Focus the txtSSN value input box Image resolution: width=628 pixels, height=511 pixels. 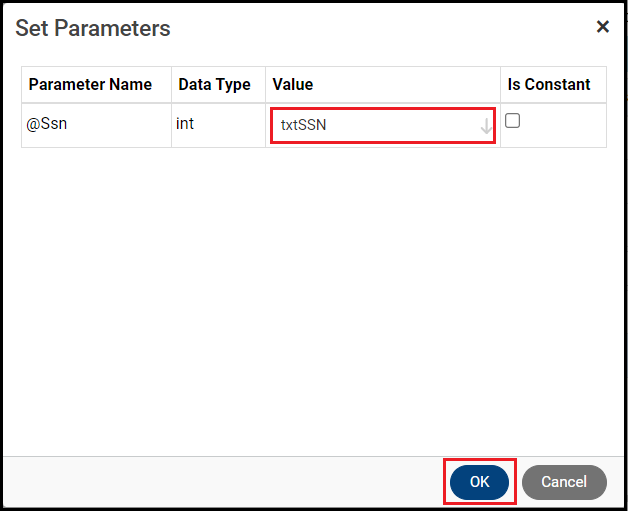380,126
